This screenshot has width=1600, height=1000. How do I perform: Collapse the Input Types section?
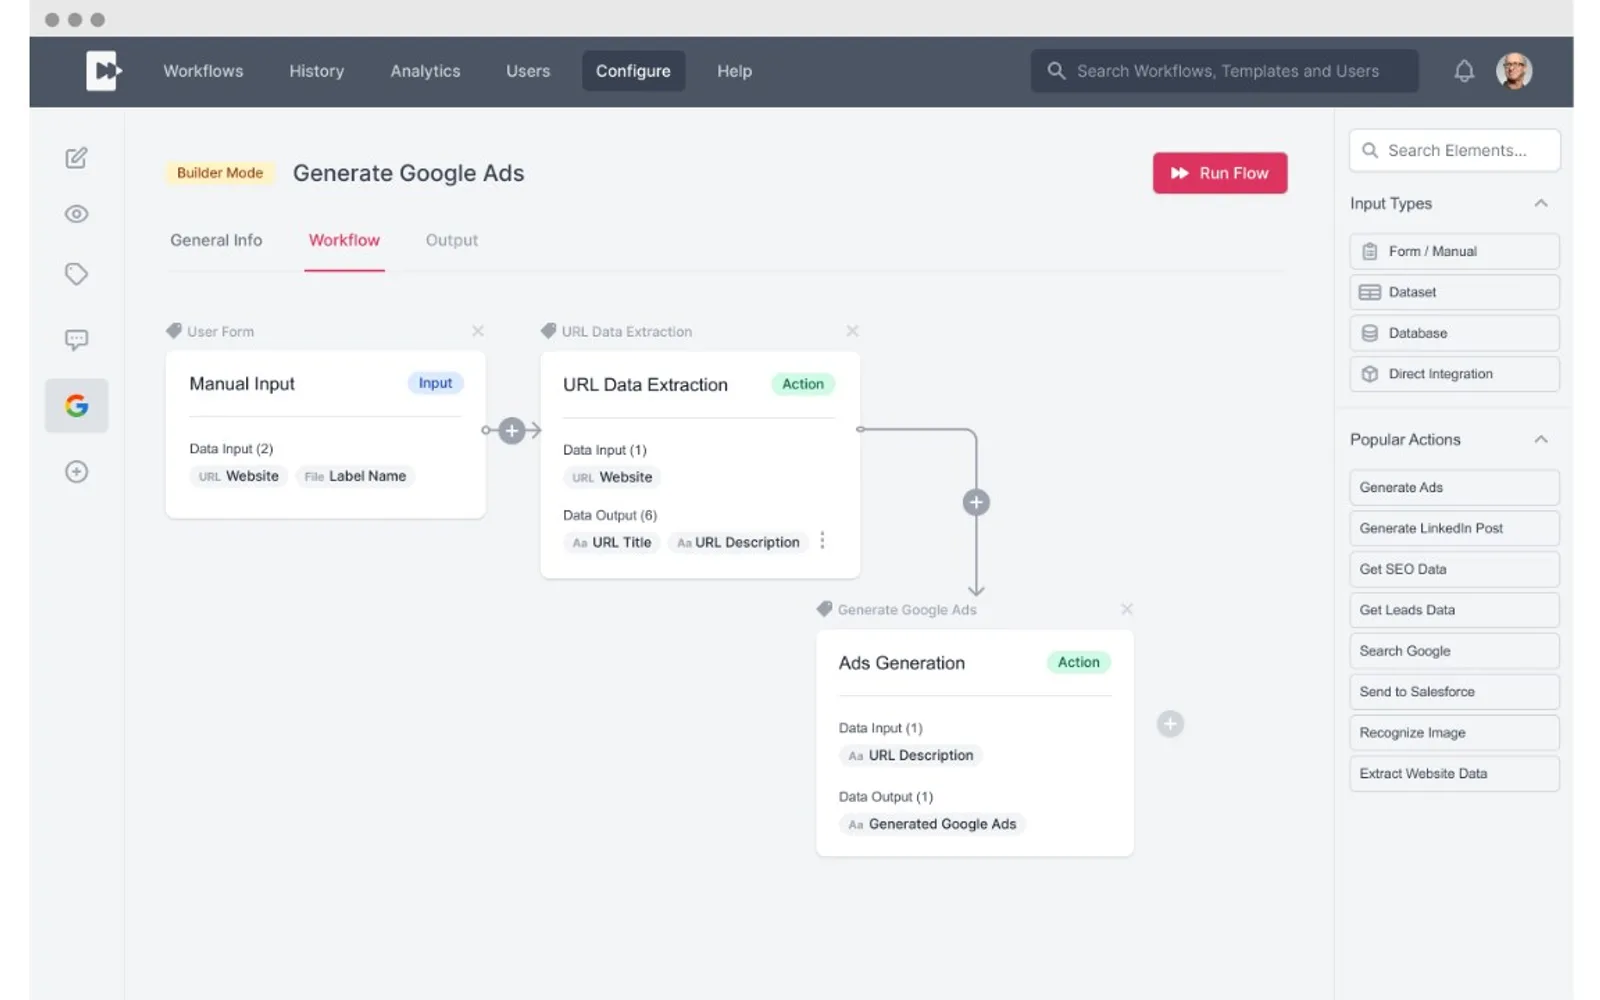1541,203
